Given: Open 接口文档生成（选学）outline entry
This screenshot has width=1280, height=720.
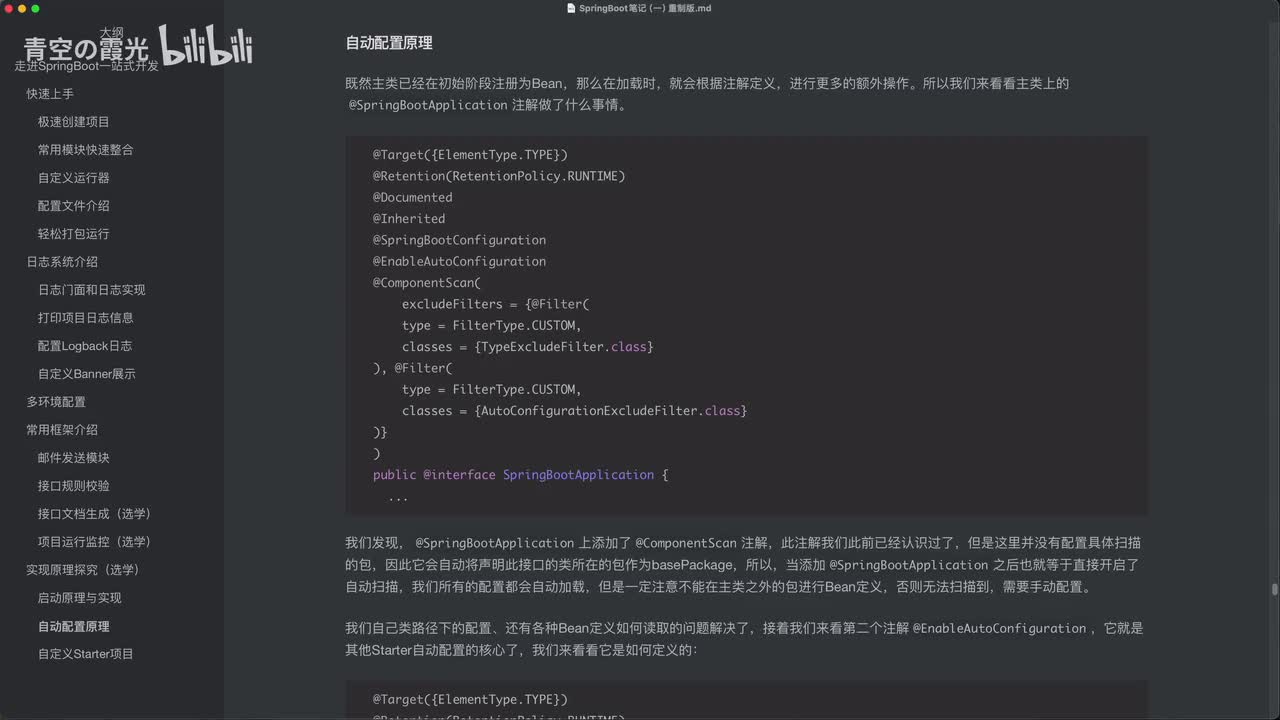Looking at the screenshot, I should point(95,514).
